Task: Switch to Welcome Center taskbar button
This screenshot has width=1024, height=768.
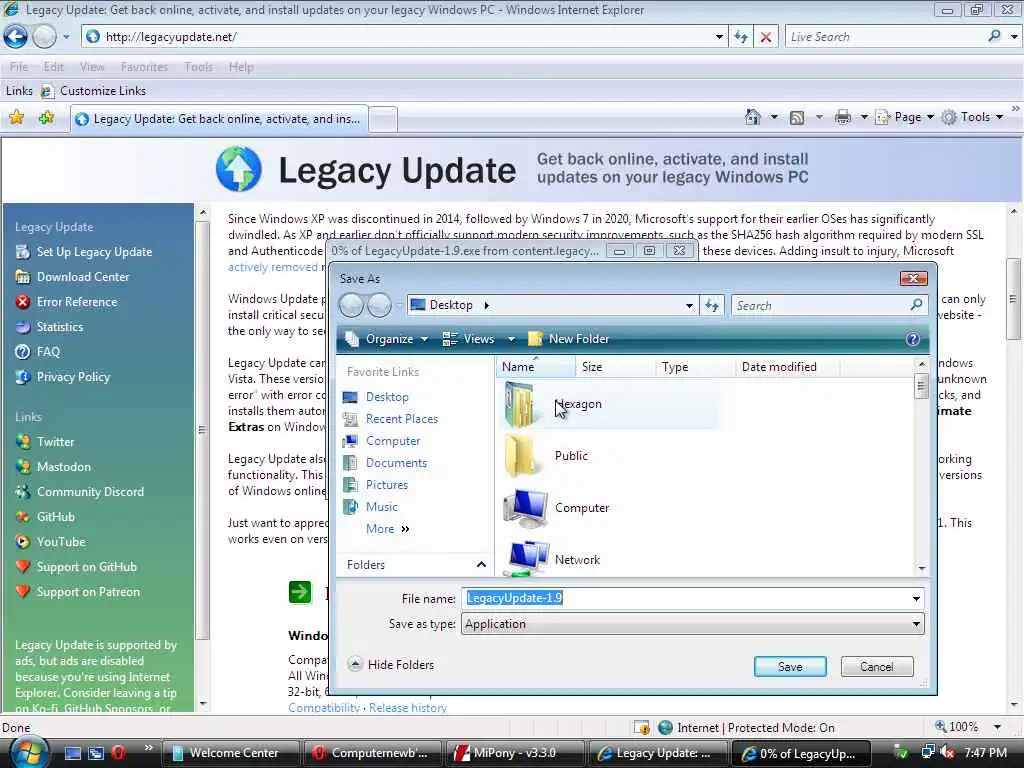Action: [230, 753]
